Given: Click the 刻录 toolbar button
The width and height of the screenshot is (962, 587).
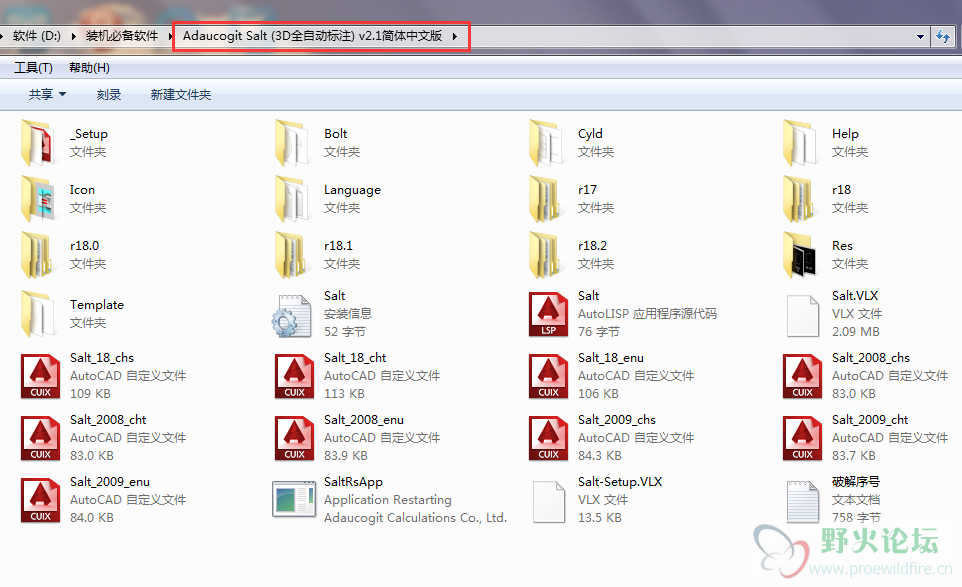Looking at the screenshot, I should [x=109, y=94].
